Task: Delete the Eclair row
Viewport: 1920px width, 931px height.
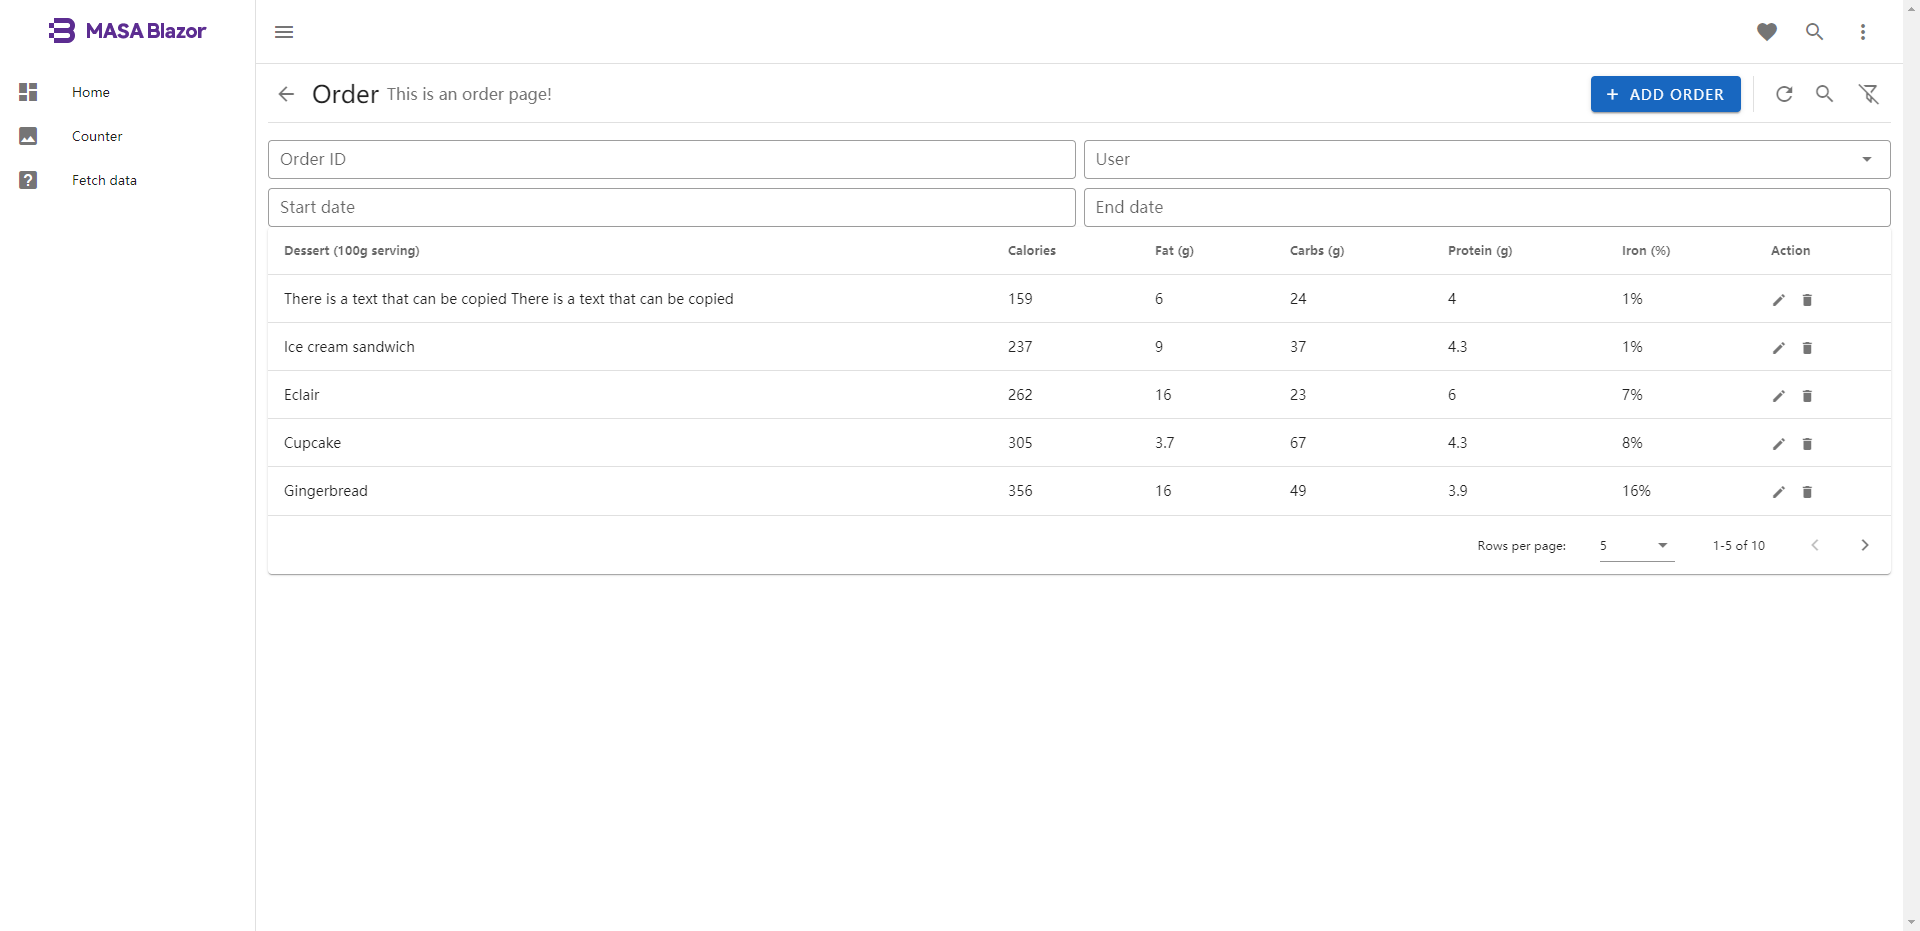Action: tap(1807, 396)
